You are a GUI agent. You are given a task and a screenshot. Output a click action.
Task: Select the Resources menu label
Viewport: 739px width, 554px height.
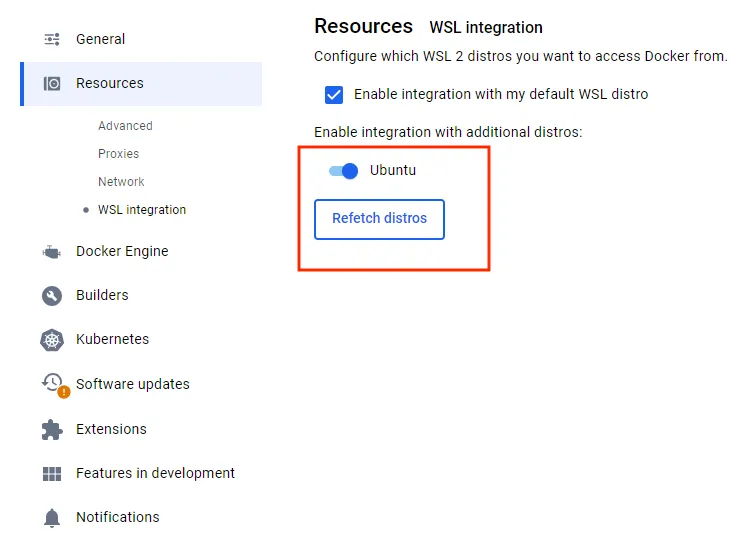click(110, 83)
